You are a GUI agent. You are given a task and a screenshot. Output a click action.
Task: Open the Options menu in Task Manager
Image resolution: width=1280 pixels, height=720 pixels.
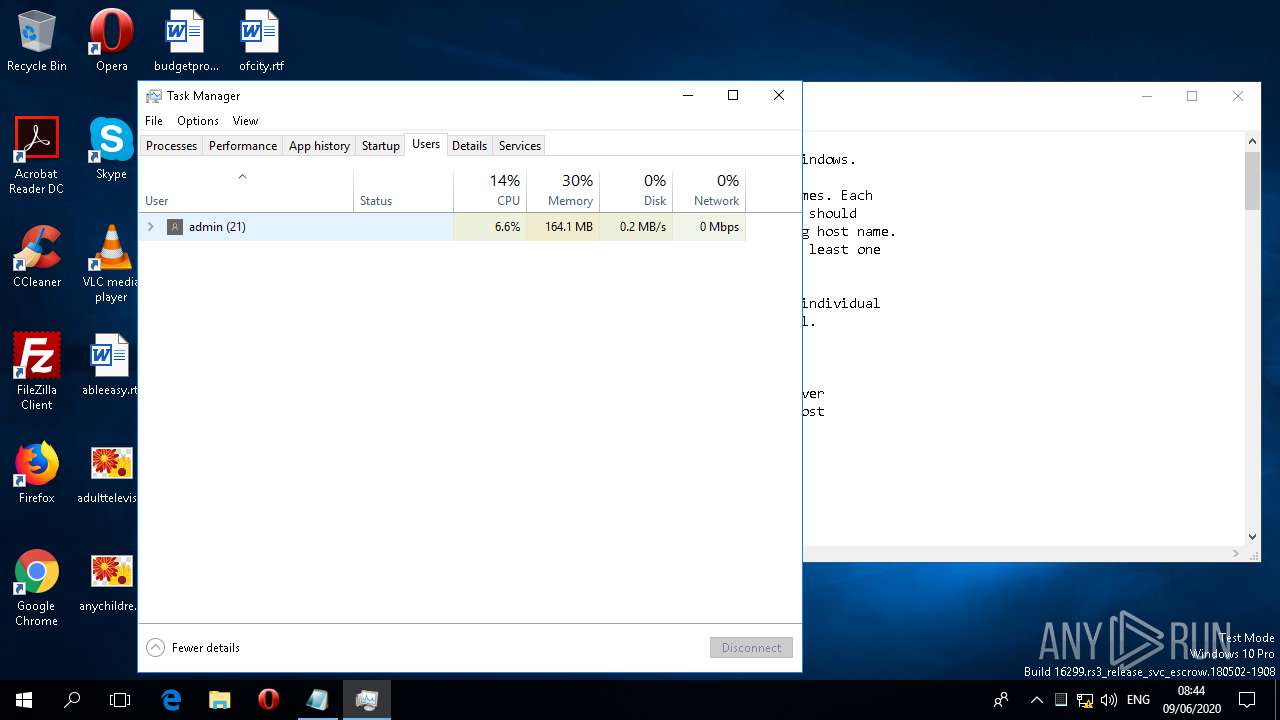[x=198, y=121]
